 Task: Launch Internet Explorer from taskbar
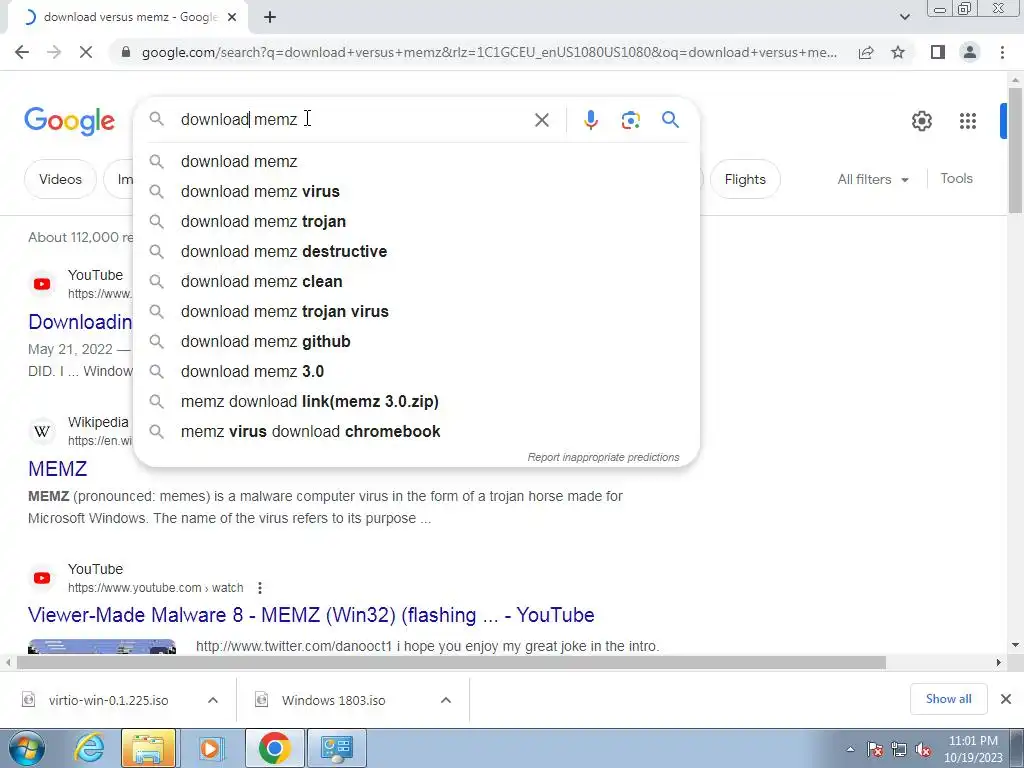coord(88,748)
